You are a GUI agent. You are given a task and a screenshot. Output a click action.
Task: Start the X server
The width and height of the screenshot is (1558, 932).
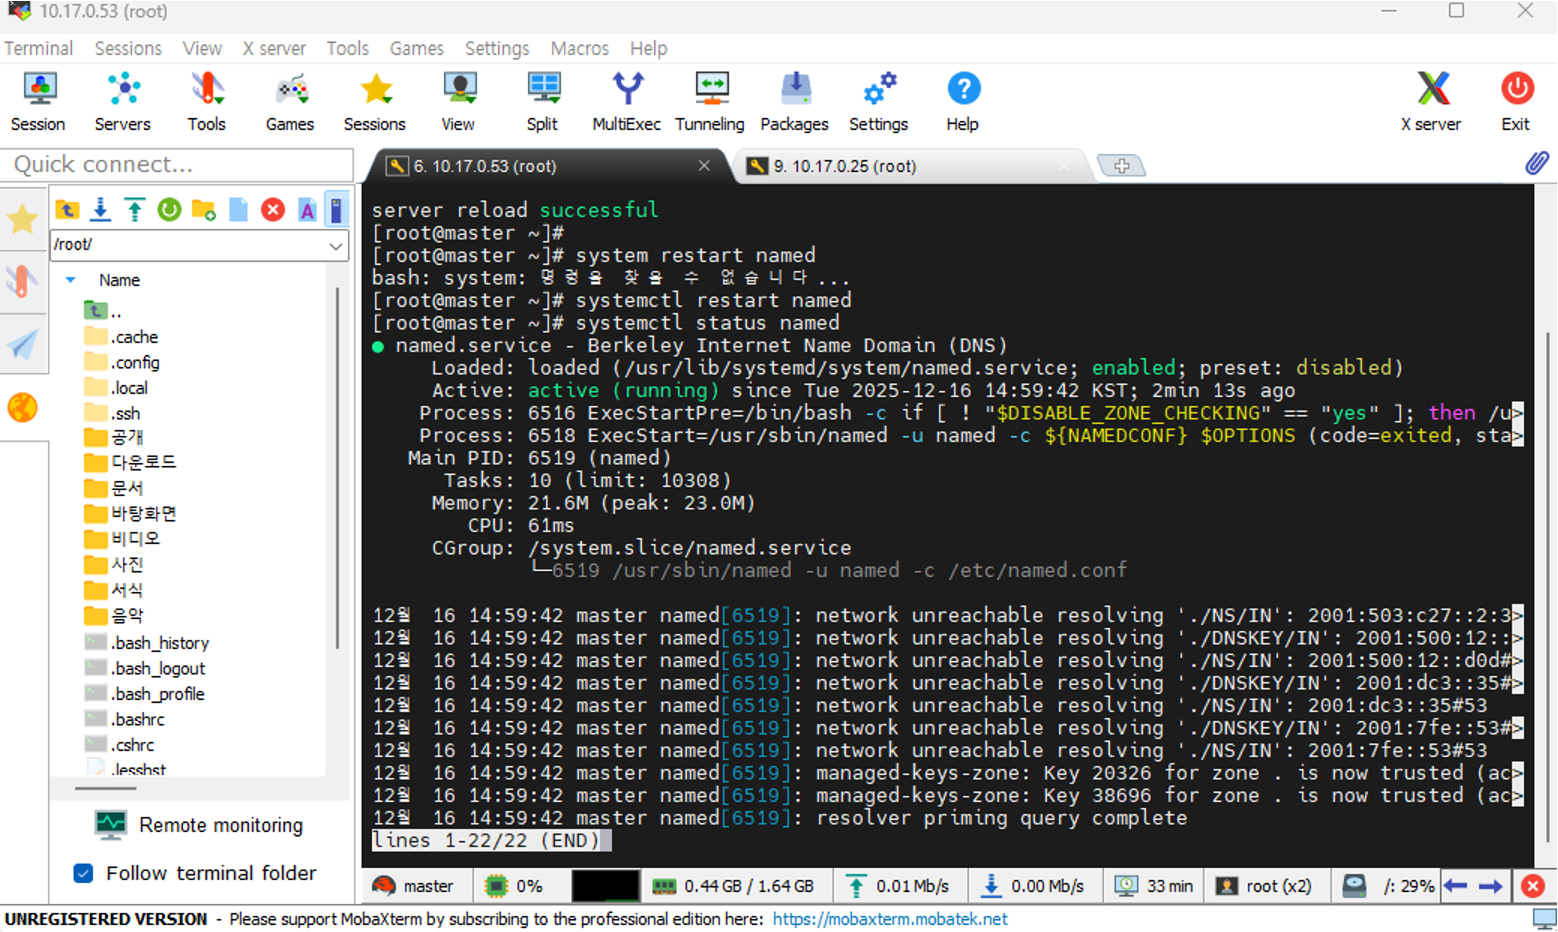point(1431,102)
